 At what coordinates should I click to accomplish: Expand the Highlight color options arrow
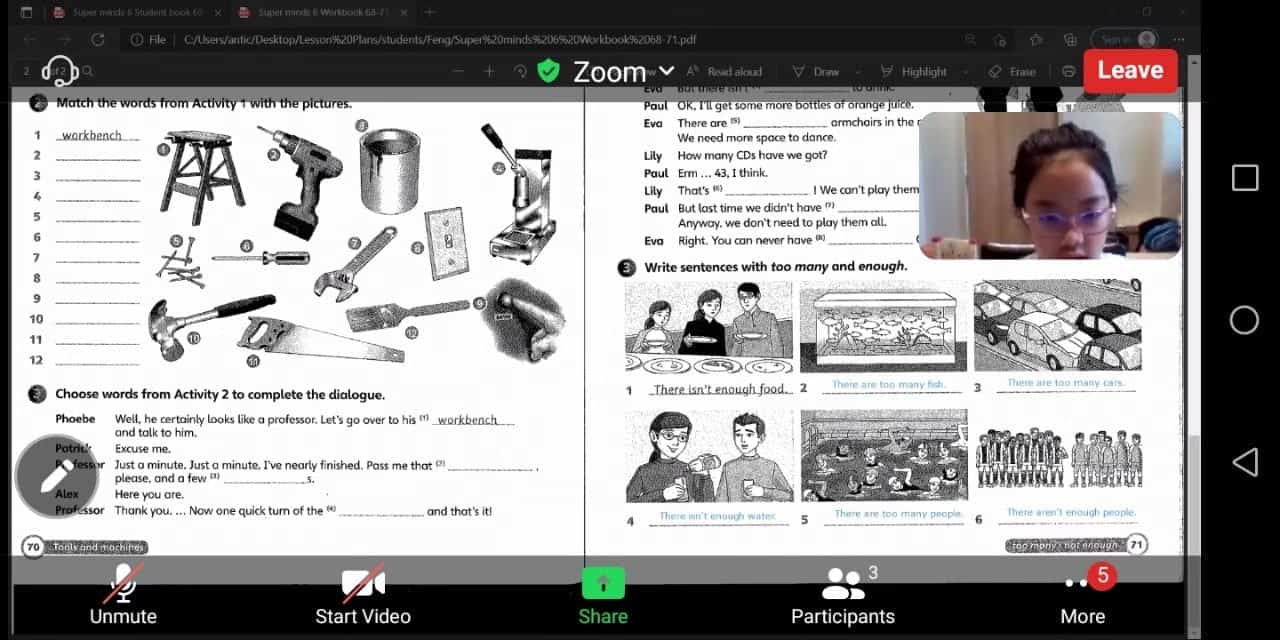(x=965, y=71)
